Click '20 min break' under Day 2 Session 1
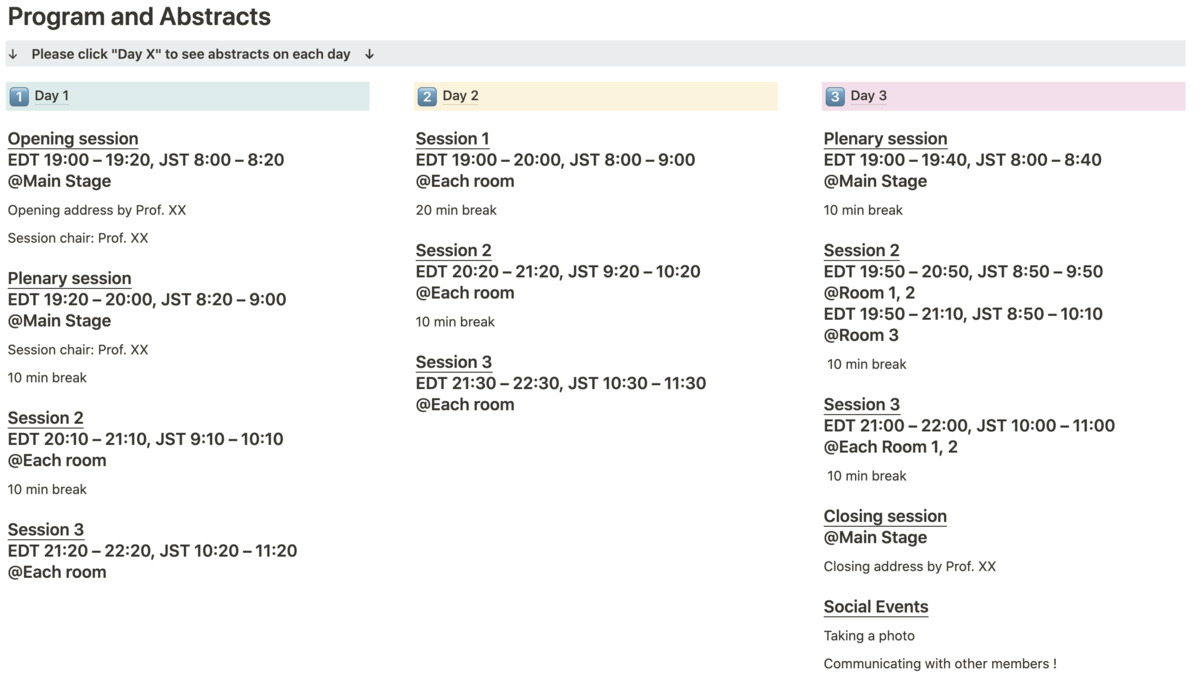Image resolution: width=1200 pixels, height=677 pixels. pyautogui.click(x=456, y=210)
